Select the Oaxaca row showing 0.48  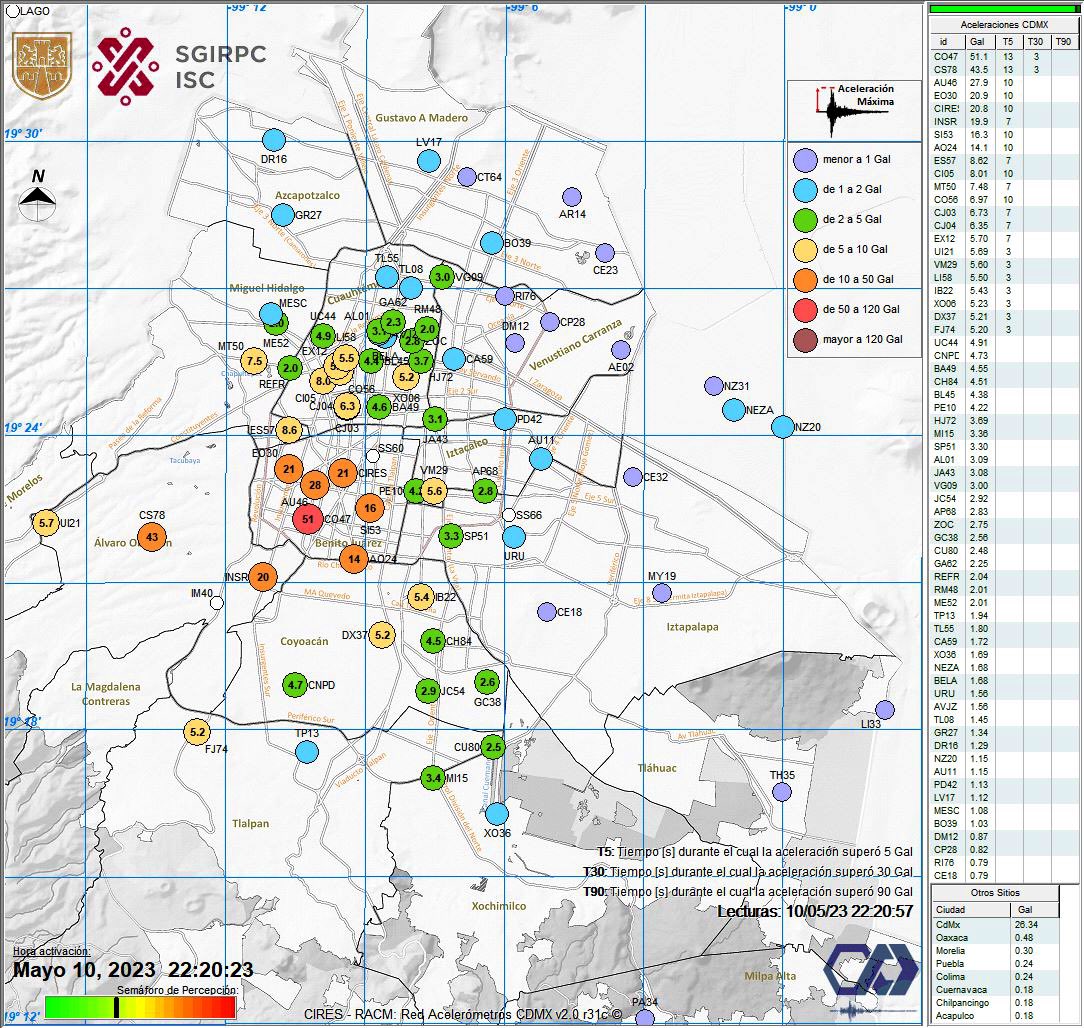tap(996, 937)
